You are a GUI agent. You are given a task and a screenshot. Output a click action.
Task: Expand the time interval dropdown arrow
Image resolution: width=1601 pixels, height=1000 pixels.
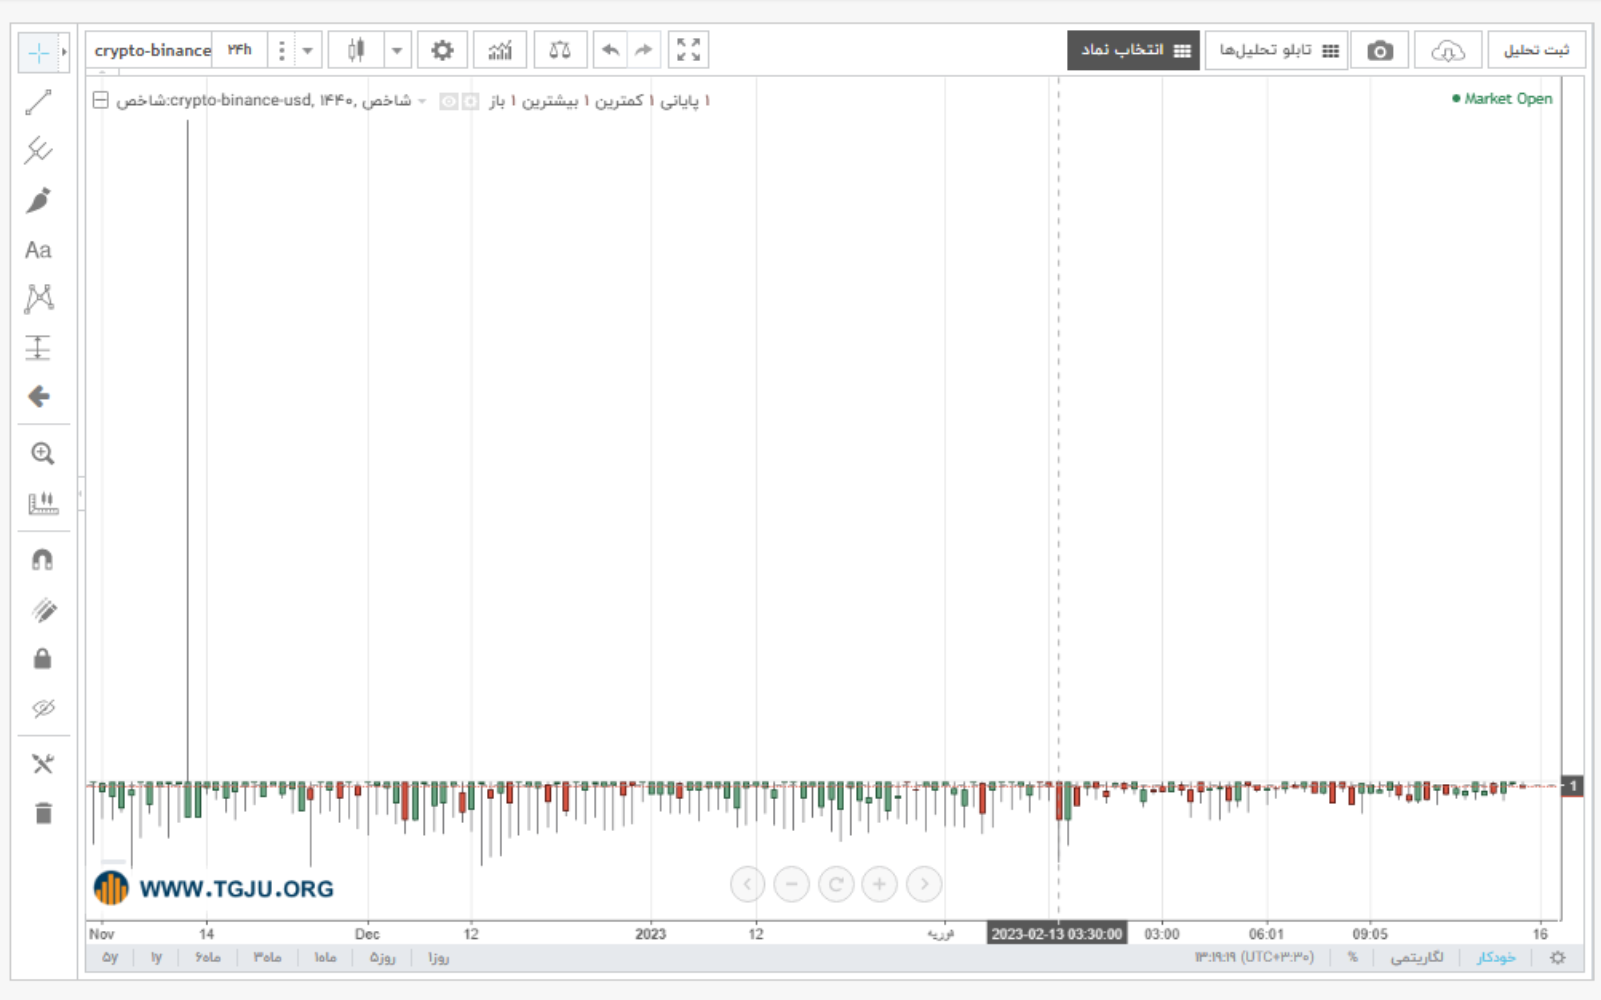307,50
